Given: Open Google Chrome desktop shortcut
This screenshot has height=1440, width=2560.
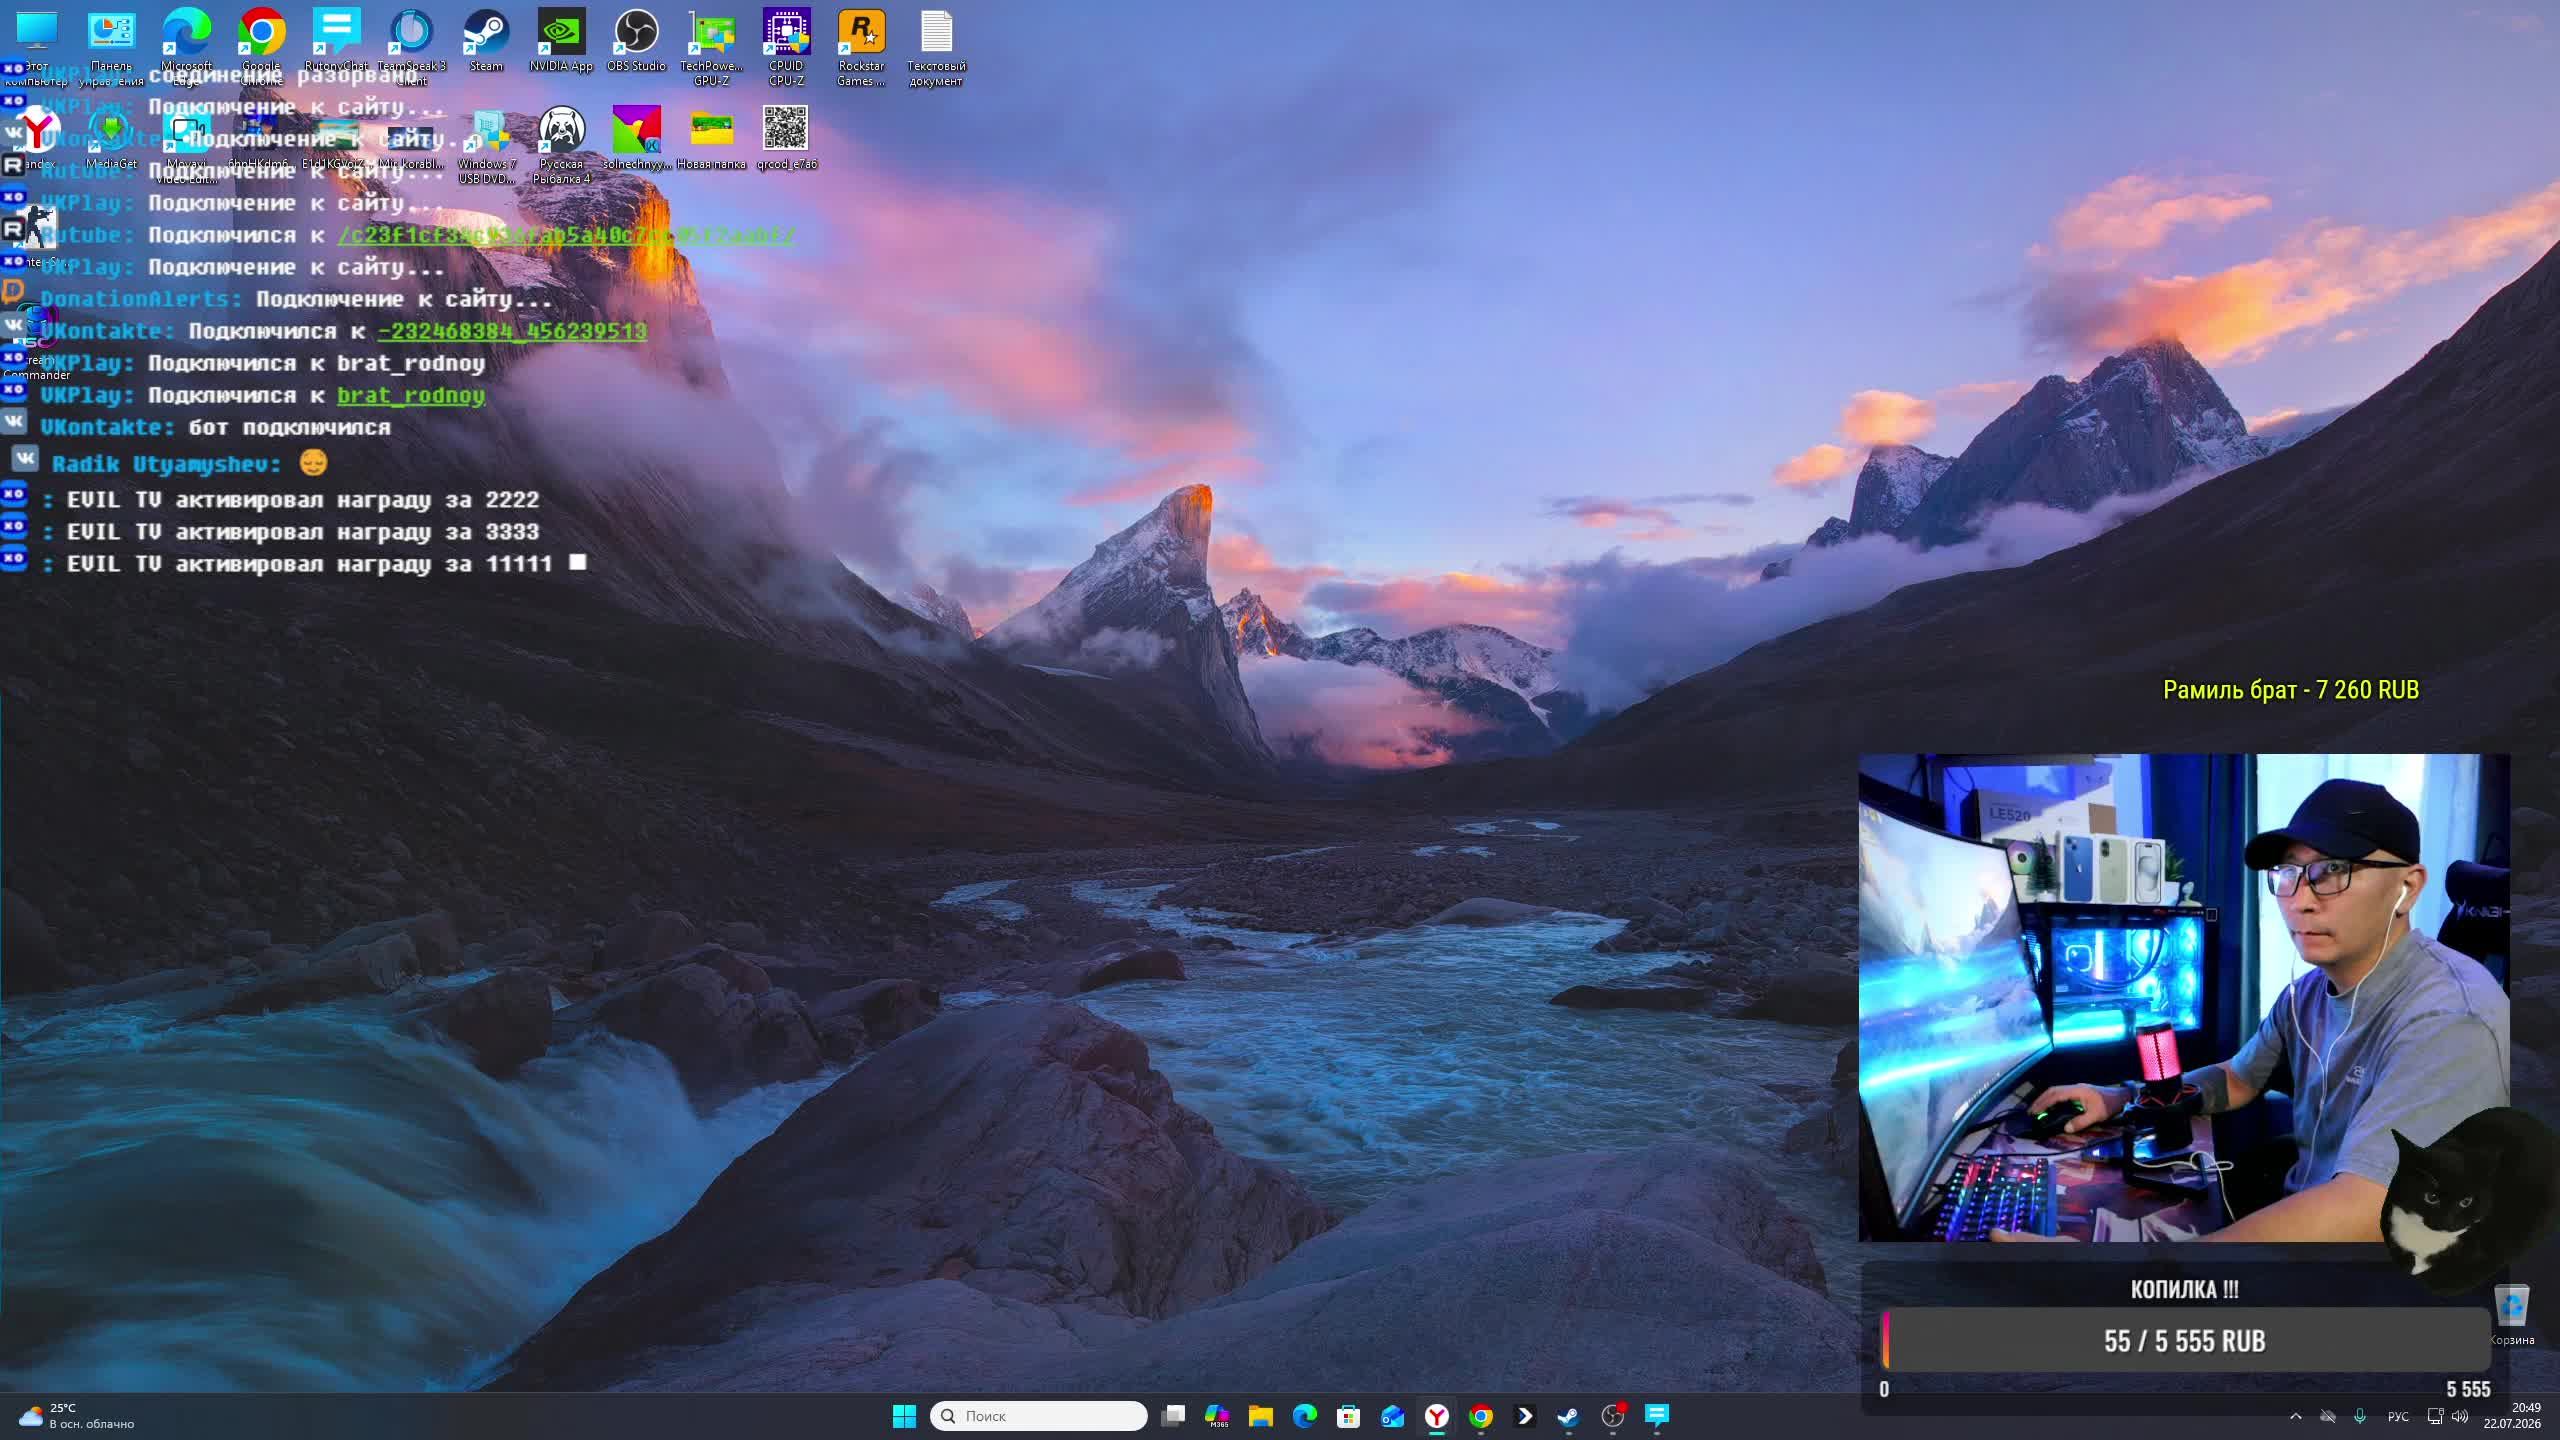Looking at the screenshot, I should [x=261, y=46].
